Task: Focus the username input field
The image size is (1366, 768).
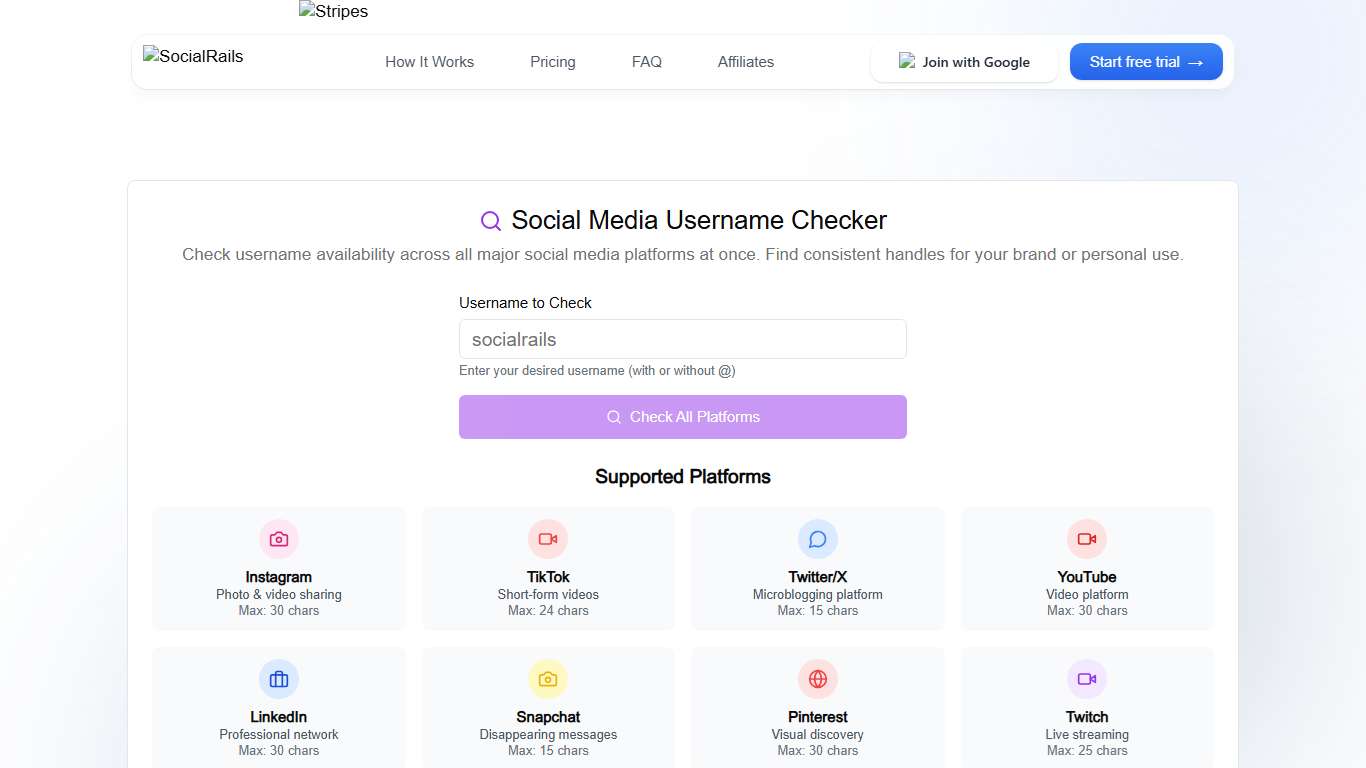Action: [x=682, y=339]
